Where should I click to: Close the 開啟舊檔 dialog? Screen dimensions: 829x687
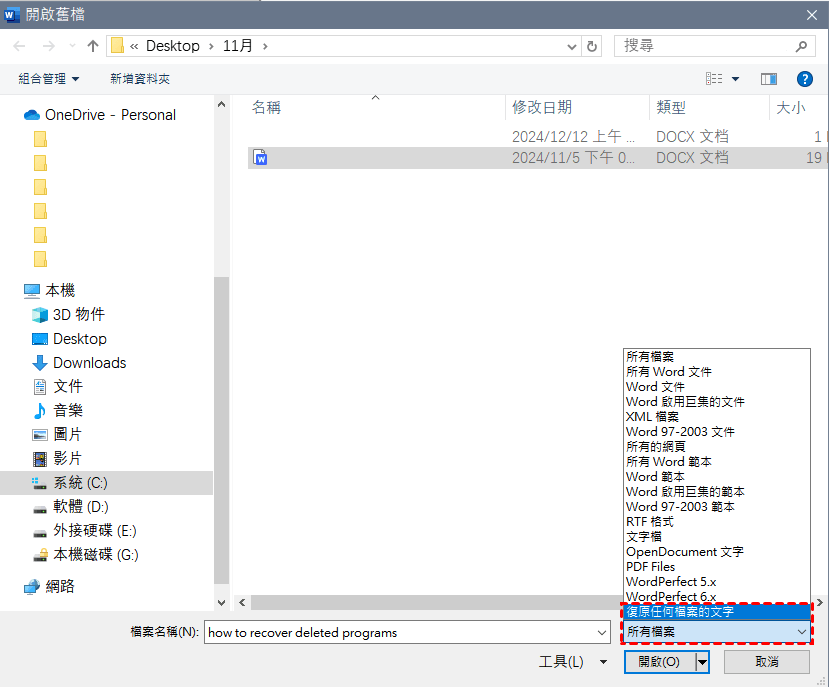[812, 15]
